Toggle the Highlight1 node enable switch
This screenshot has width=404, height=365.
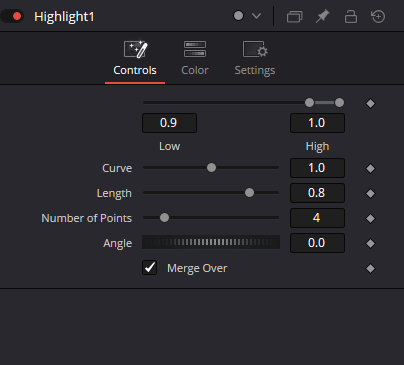coord(13,16)
